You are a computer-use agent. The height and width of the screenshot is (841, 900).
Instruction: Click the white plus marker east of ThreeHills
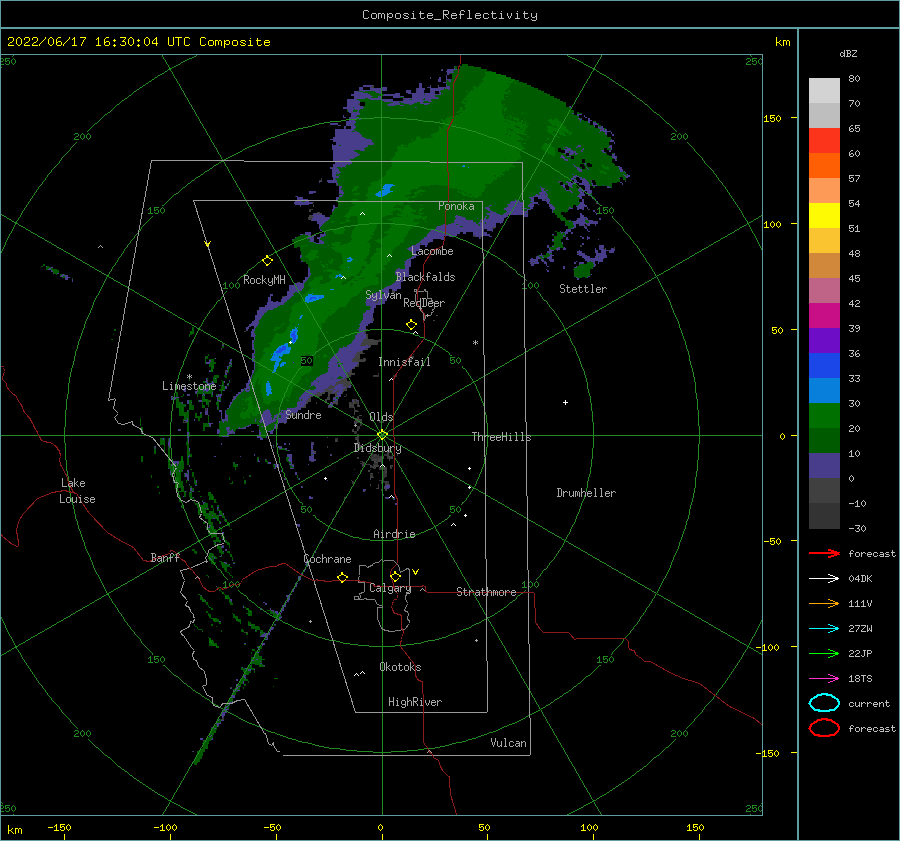click(x=565, y=402)
